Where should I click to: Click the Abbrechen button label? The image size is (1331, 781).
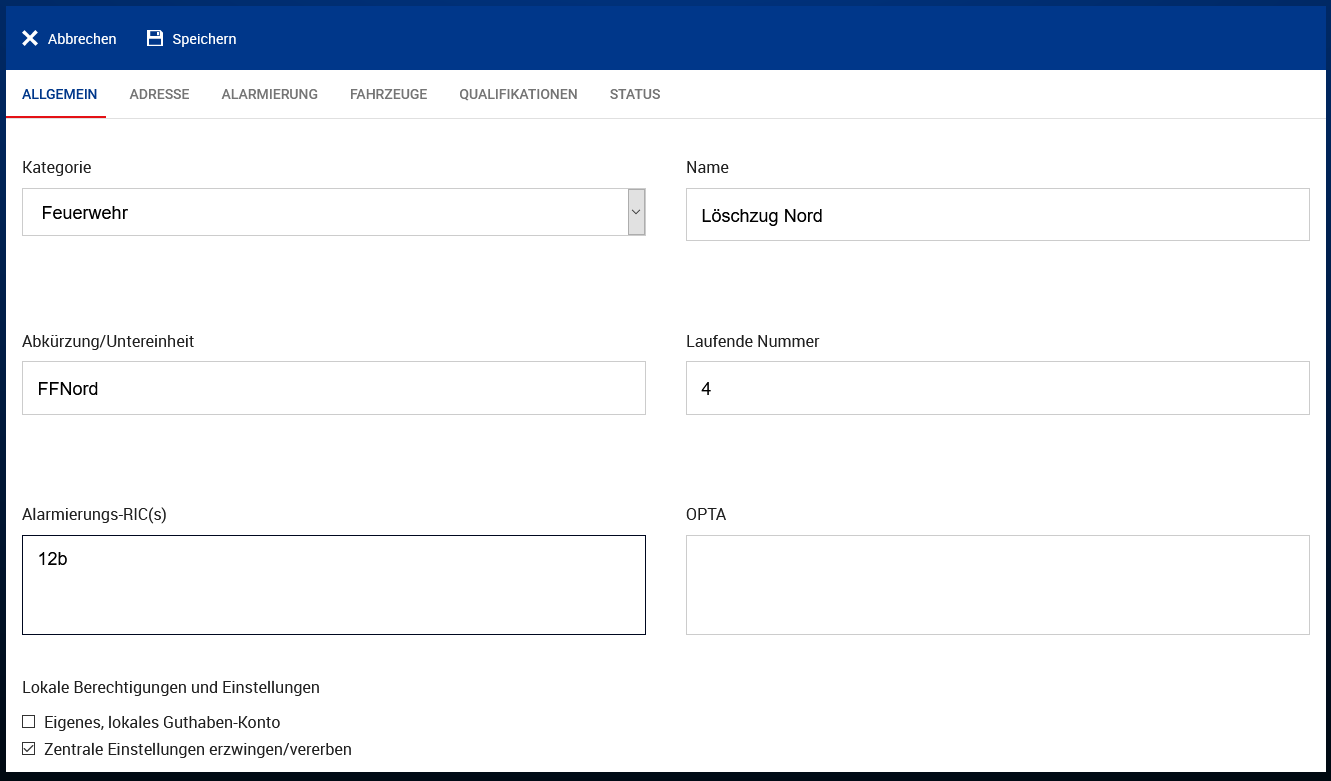[x=82, y=39]
